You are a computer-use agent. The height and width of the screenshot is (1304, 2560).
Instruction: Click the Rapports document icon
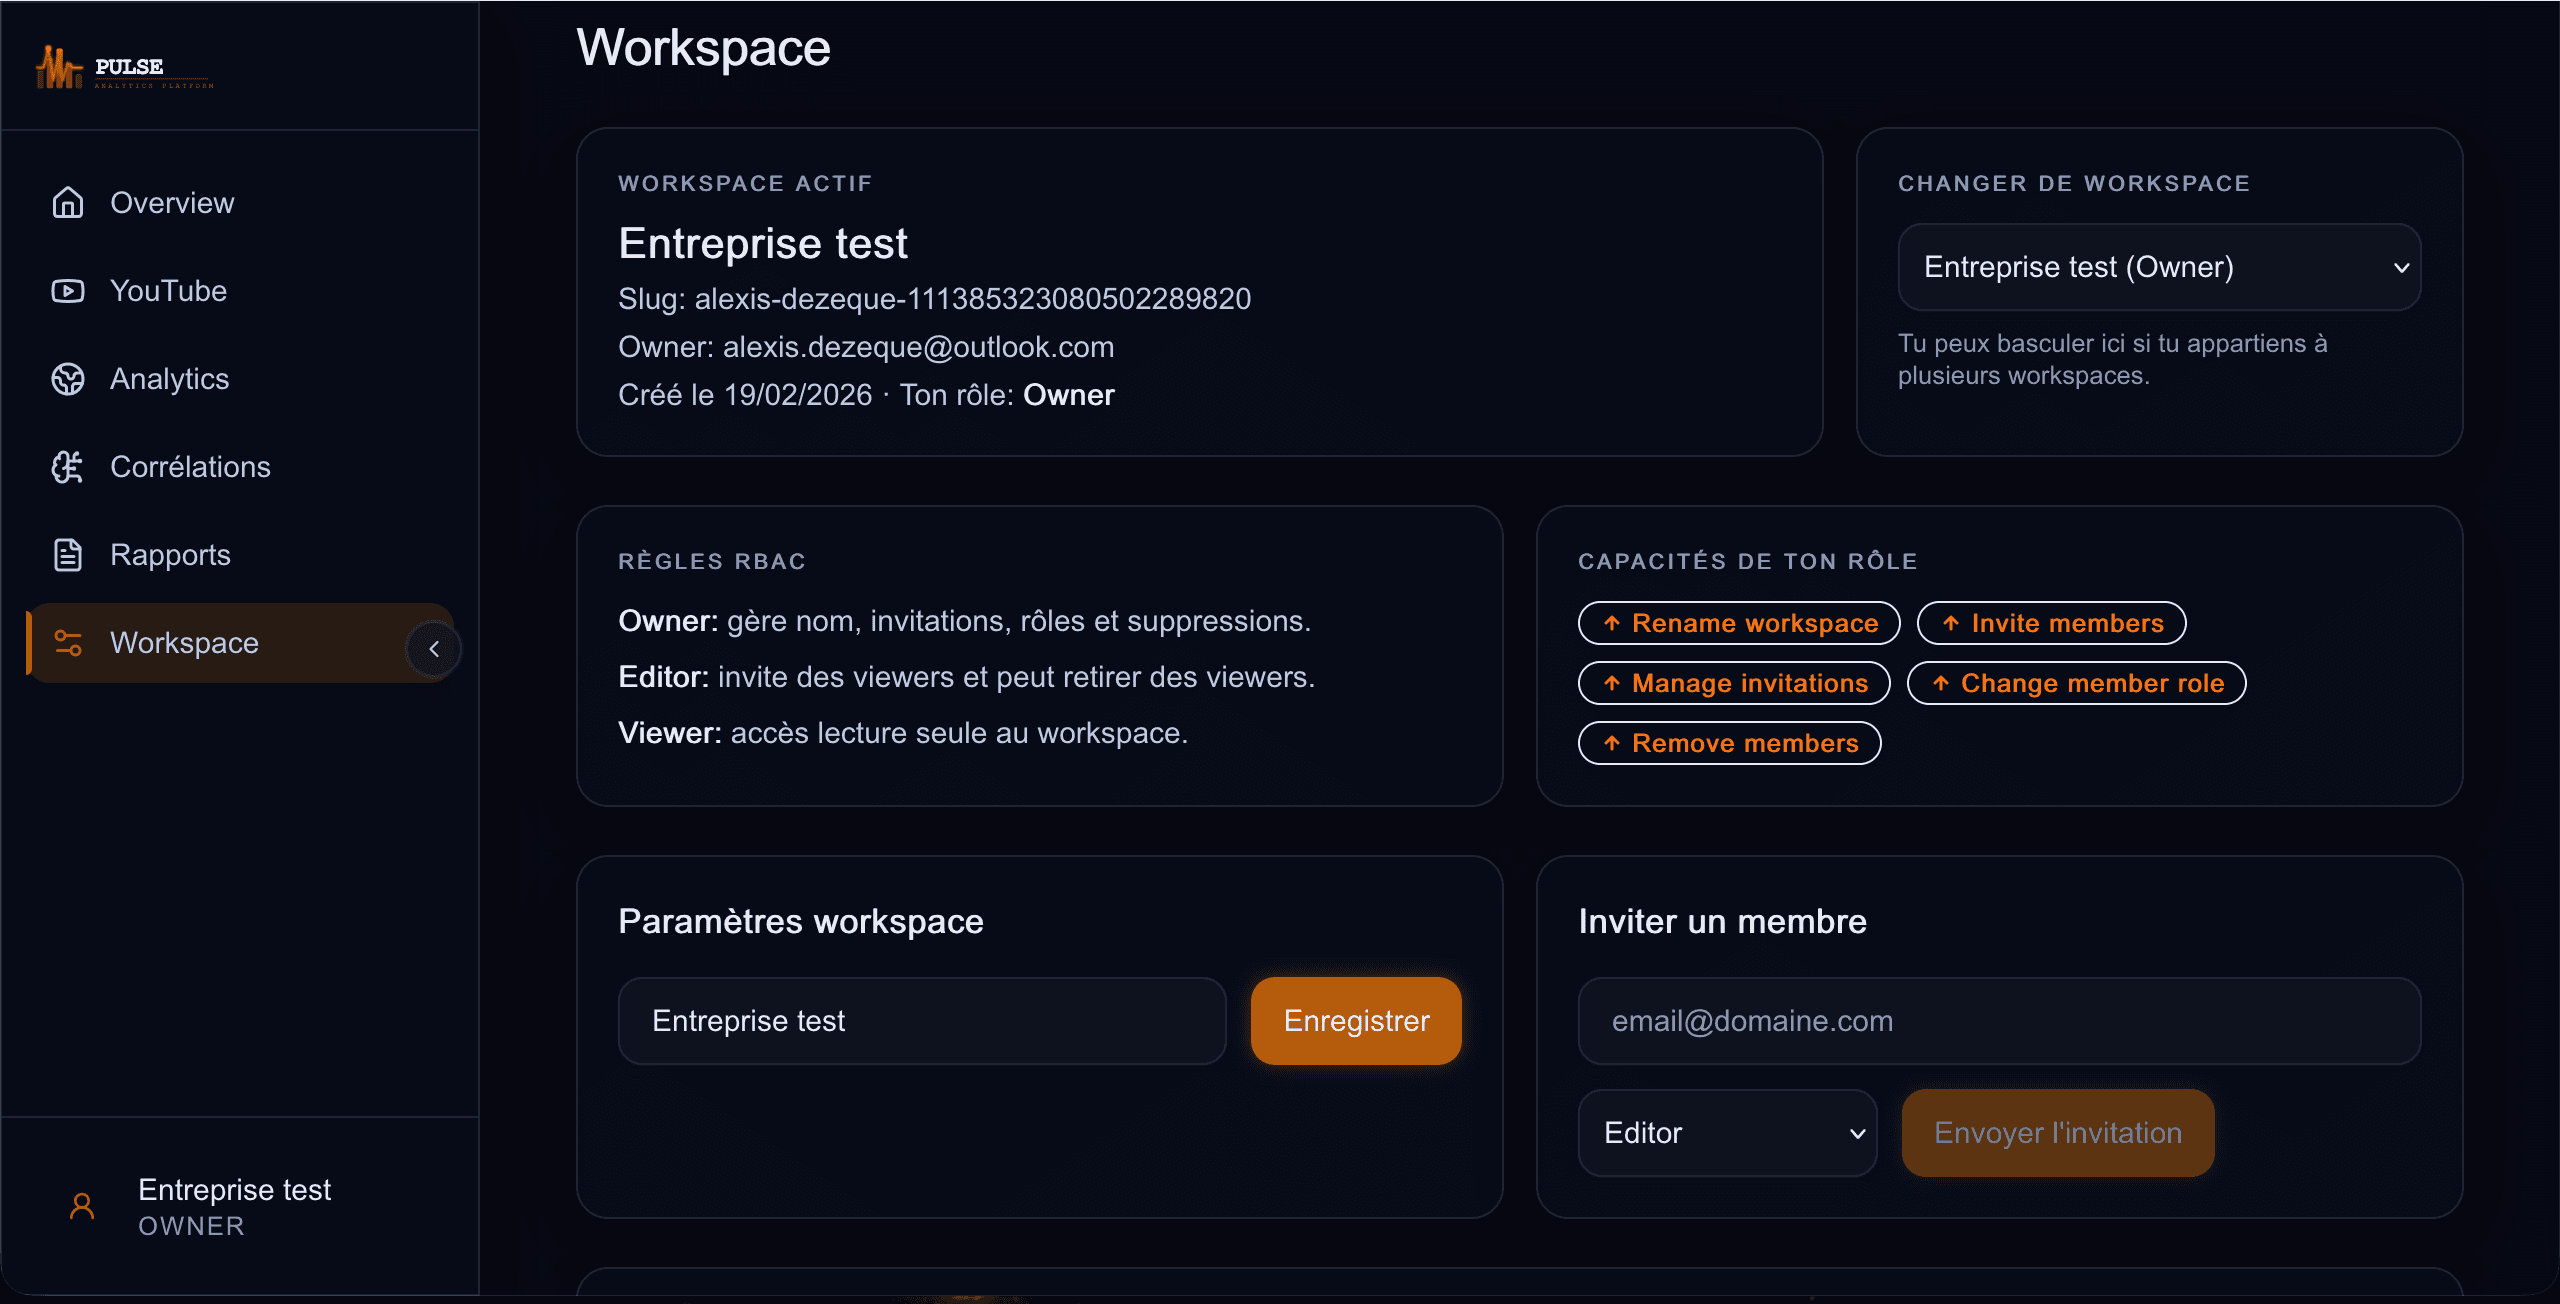click(x=68, y=555)
